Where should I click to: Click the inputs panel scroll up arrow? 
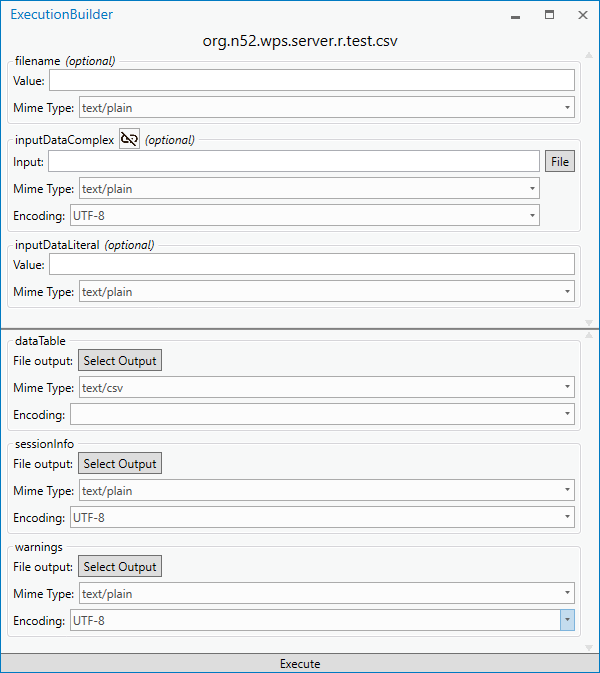589,55
